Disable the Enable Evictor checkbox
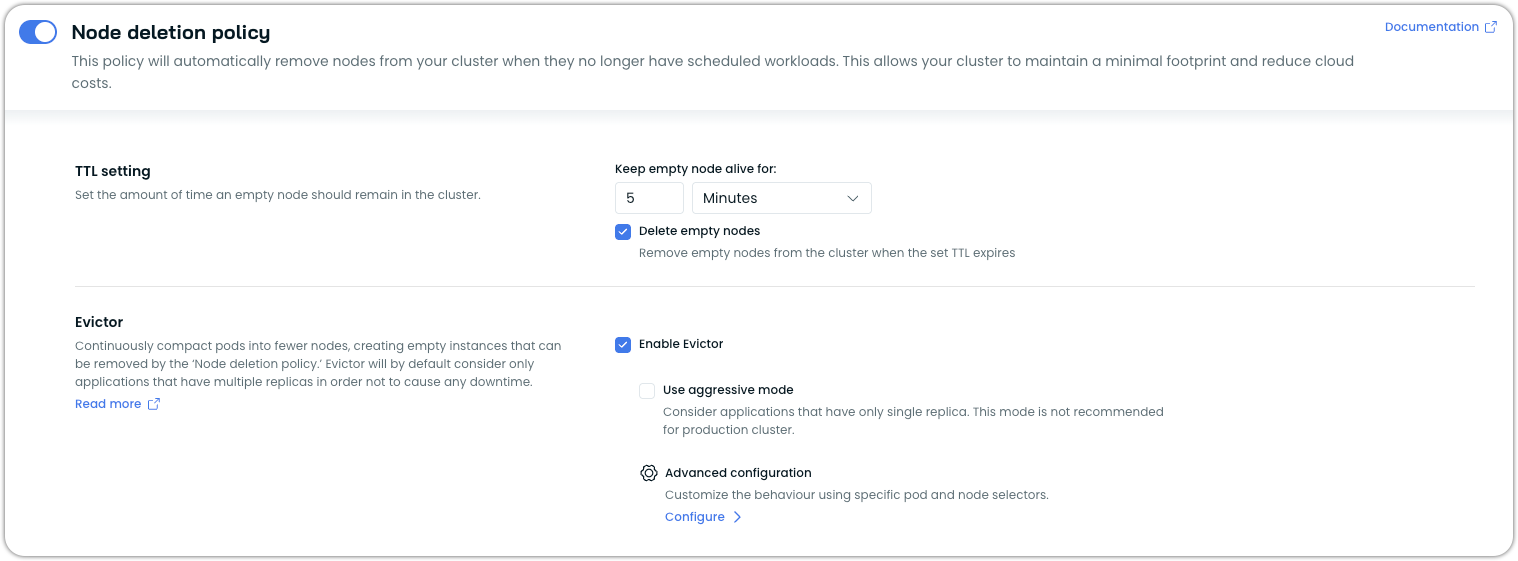Image resolution: width=1518 pixels, height=561 pixels. coord(623,345)
